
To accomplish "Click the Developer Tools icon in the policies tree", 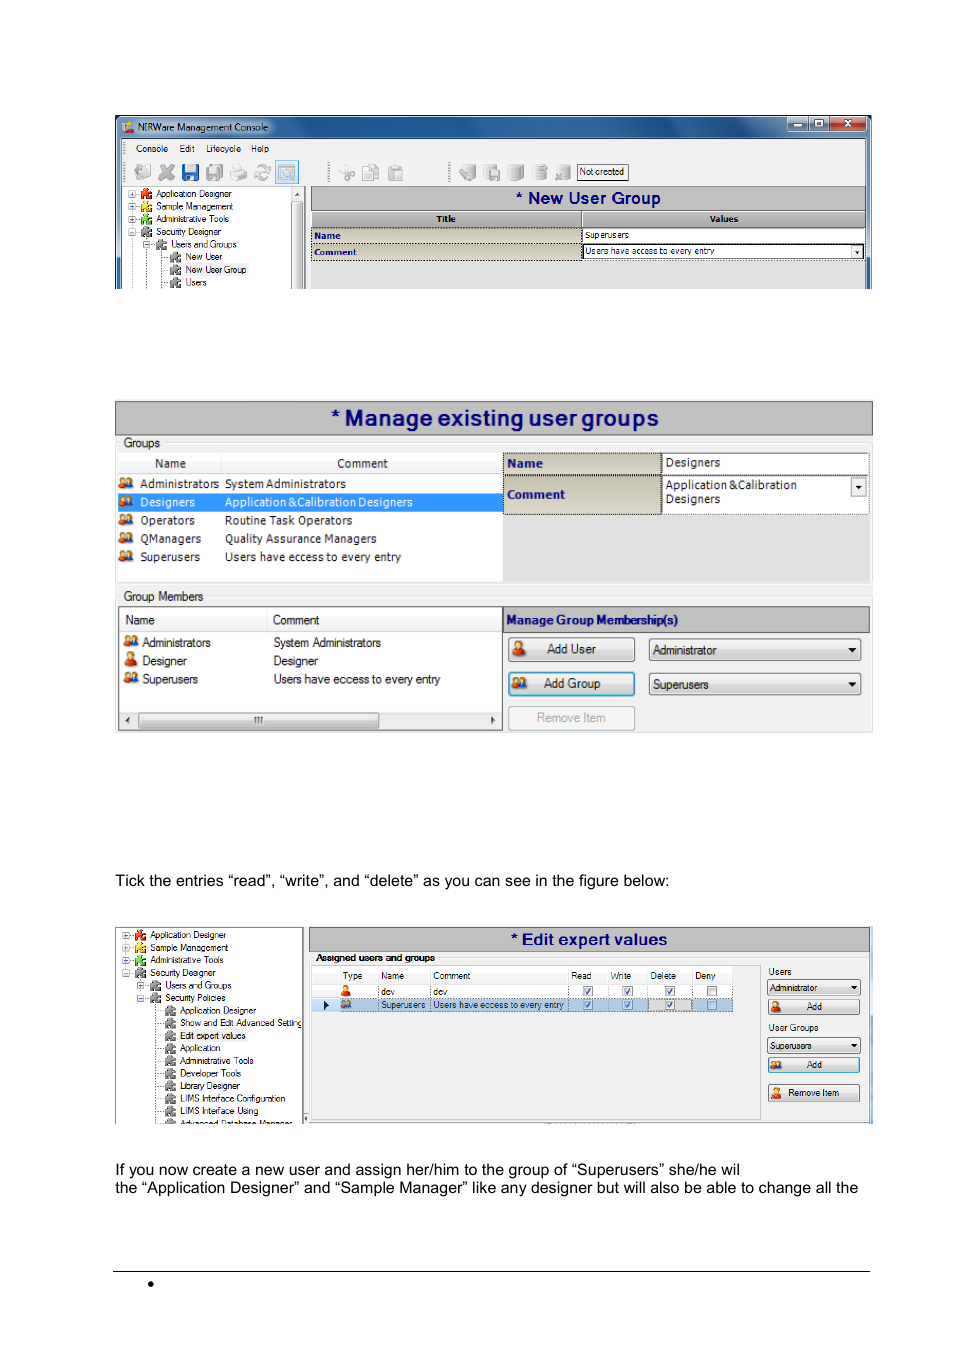I will (x=171, y=1073).
